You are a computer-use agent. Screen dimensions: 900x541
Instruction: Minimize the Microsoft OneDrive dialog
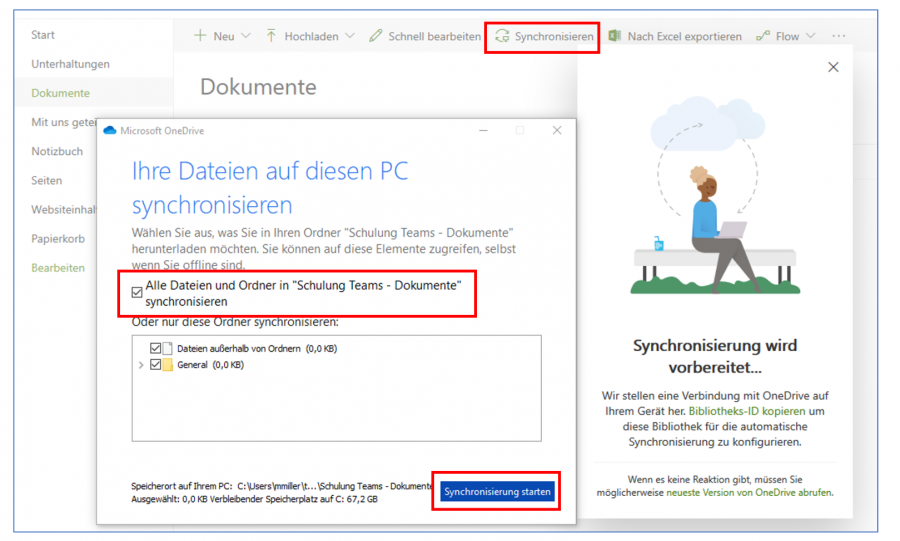[483, 130]
